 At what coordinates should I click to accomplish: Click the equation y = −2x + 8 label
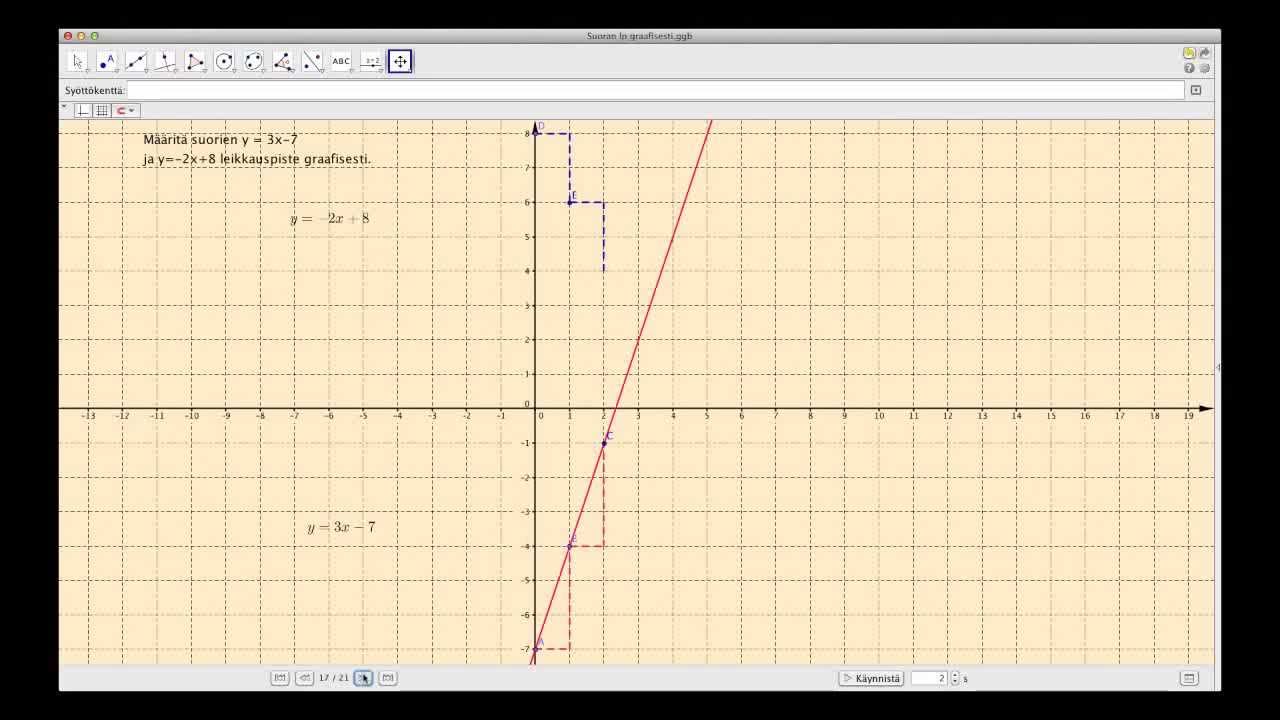coord(330,218)
